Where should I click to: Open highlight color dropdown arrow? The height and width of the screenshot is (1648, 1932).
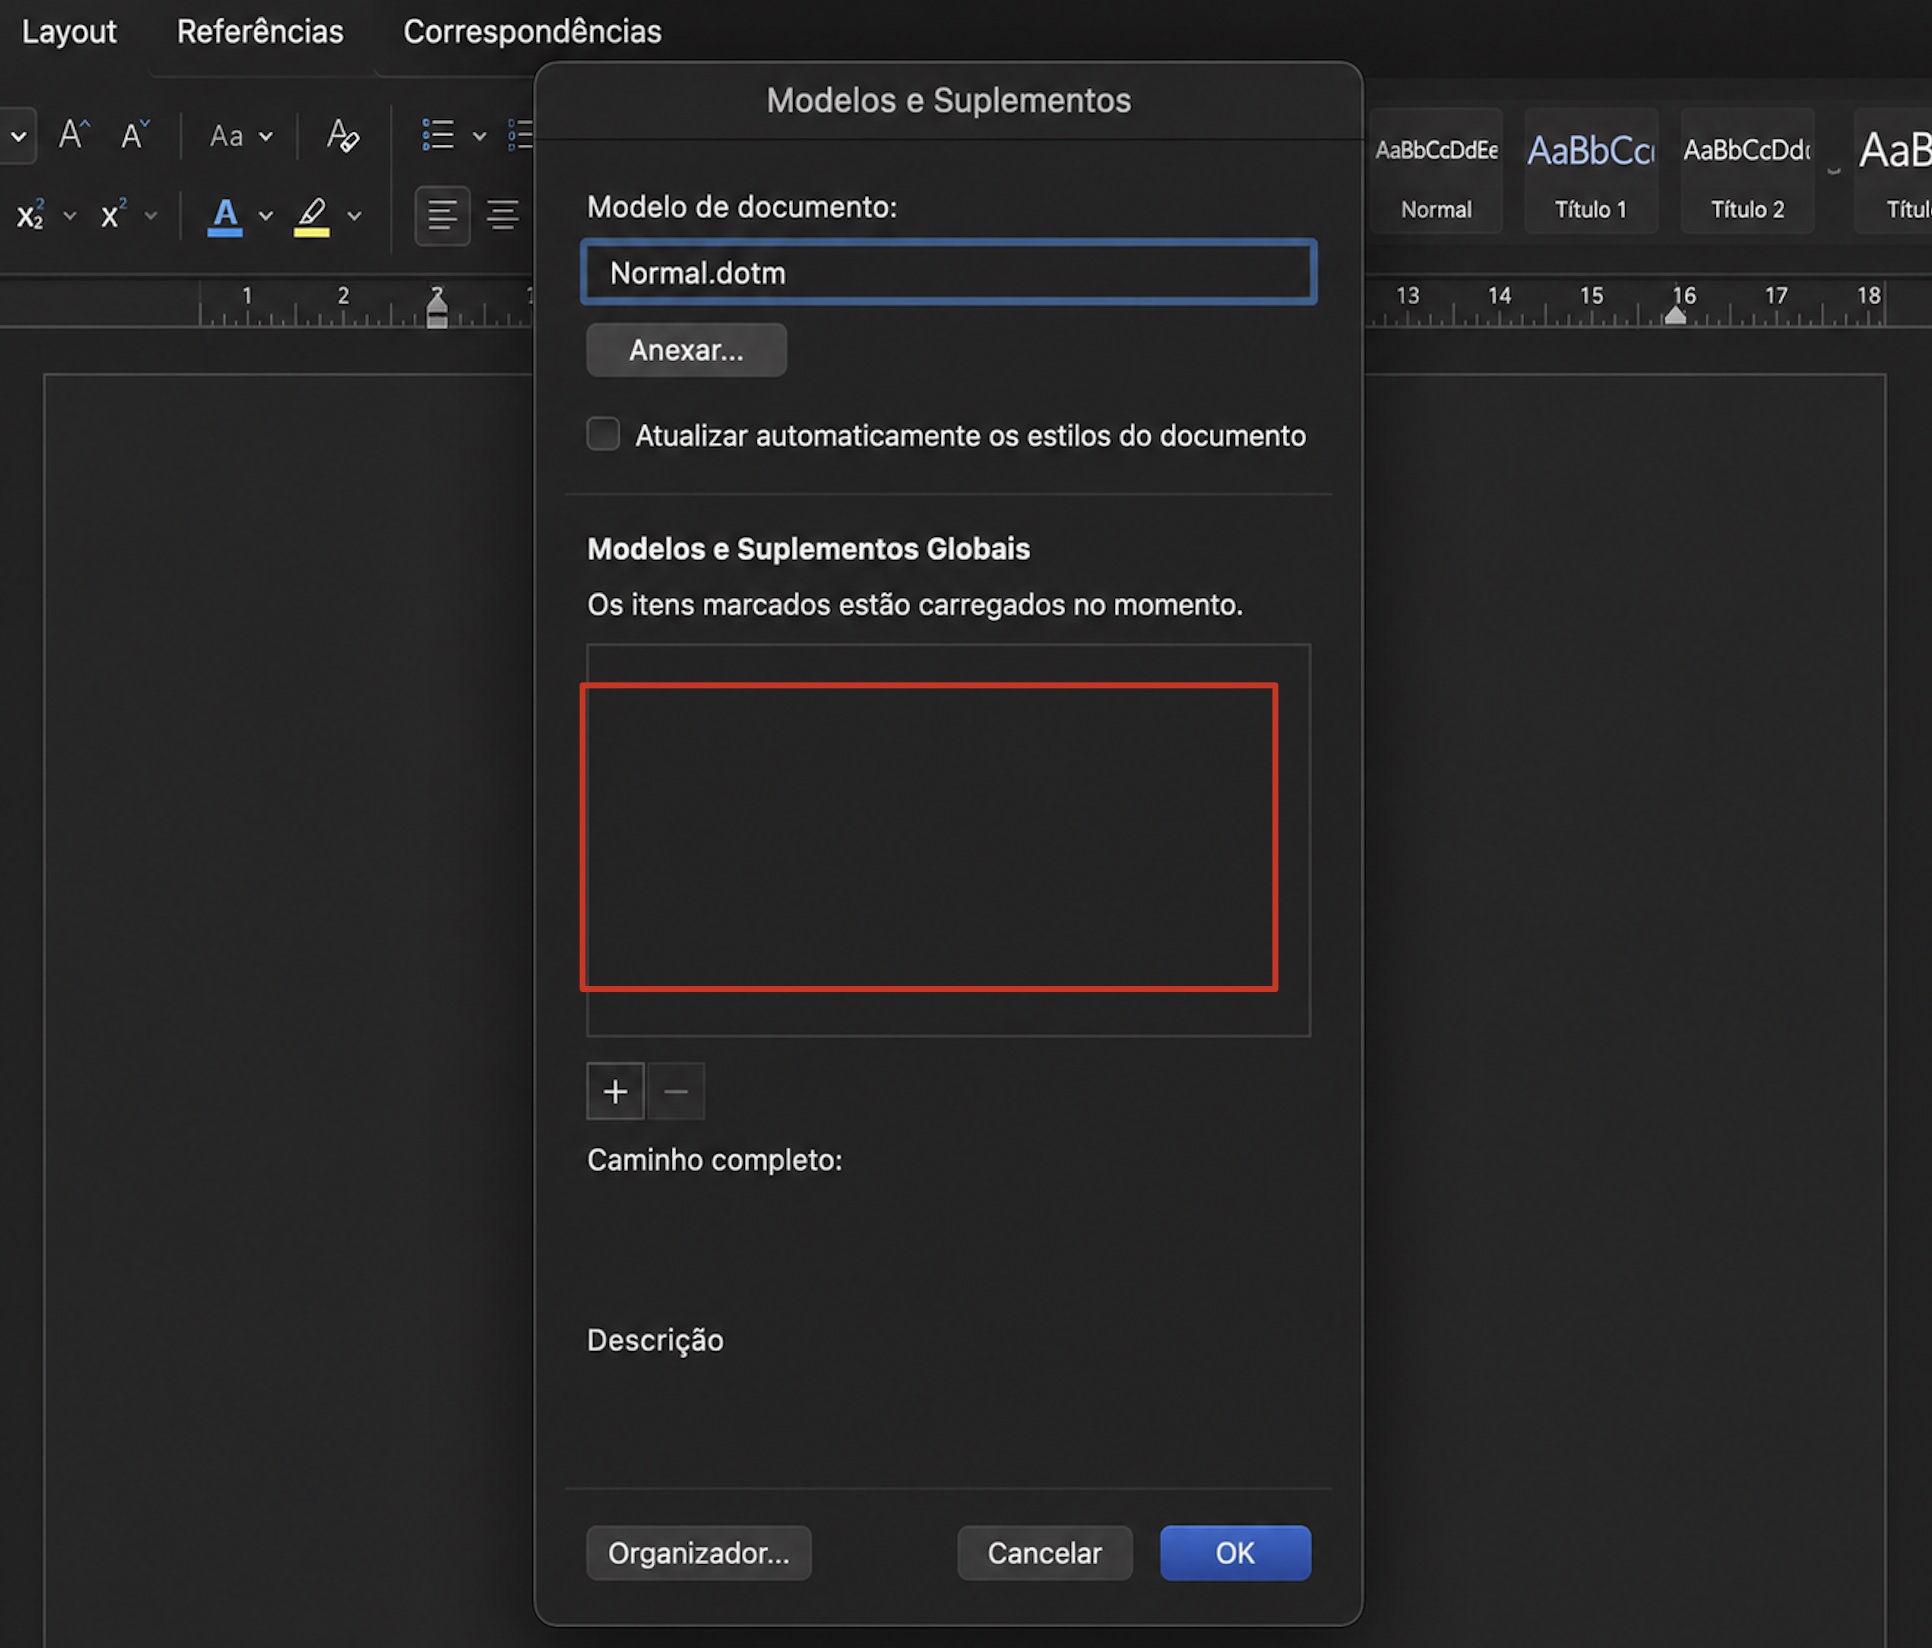354,215
